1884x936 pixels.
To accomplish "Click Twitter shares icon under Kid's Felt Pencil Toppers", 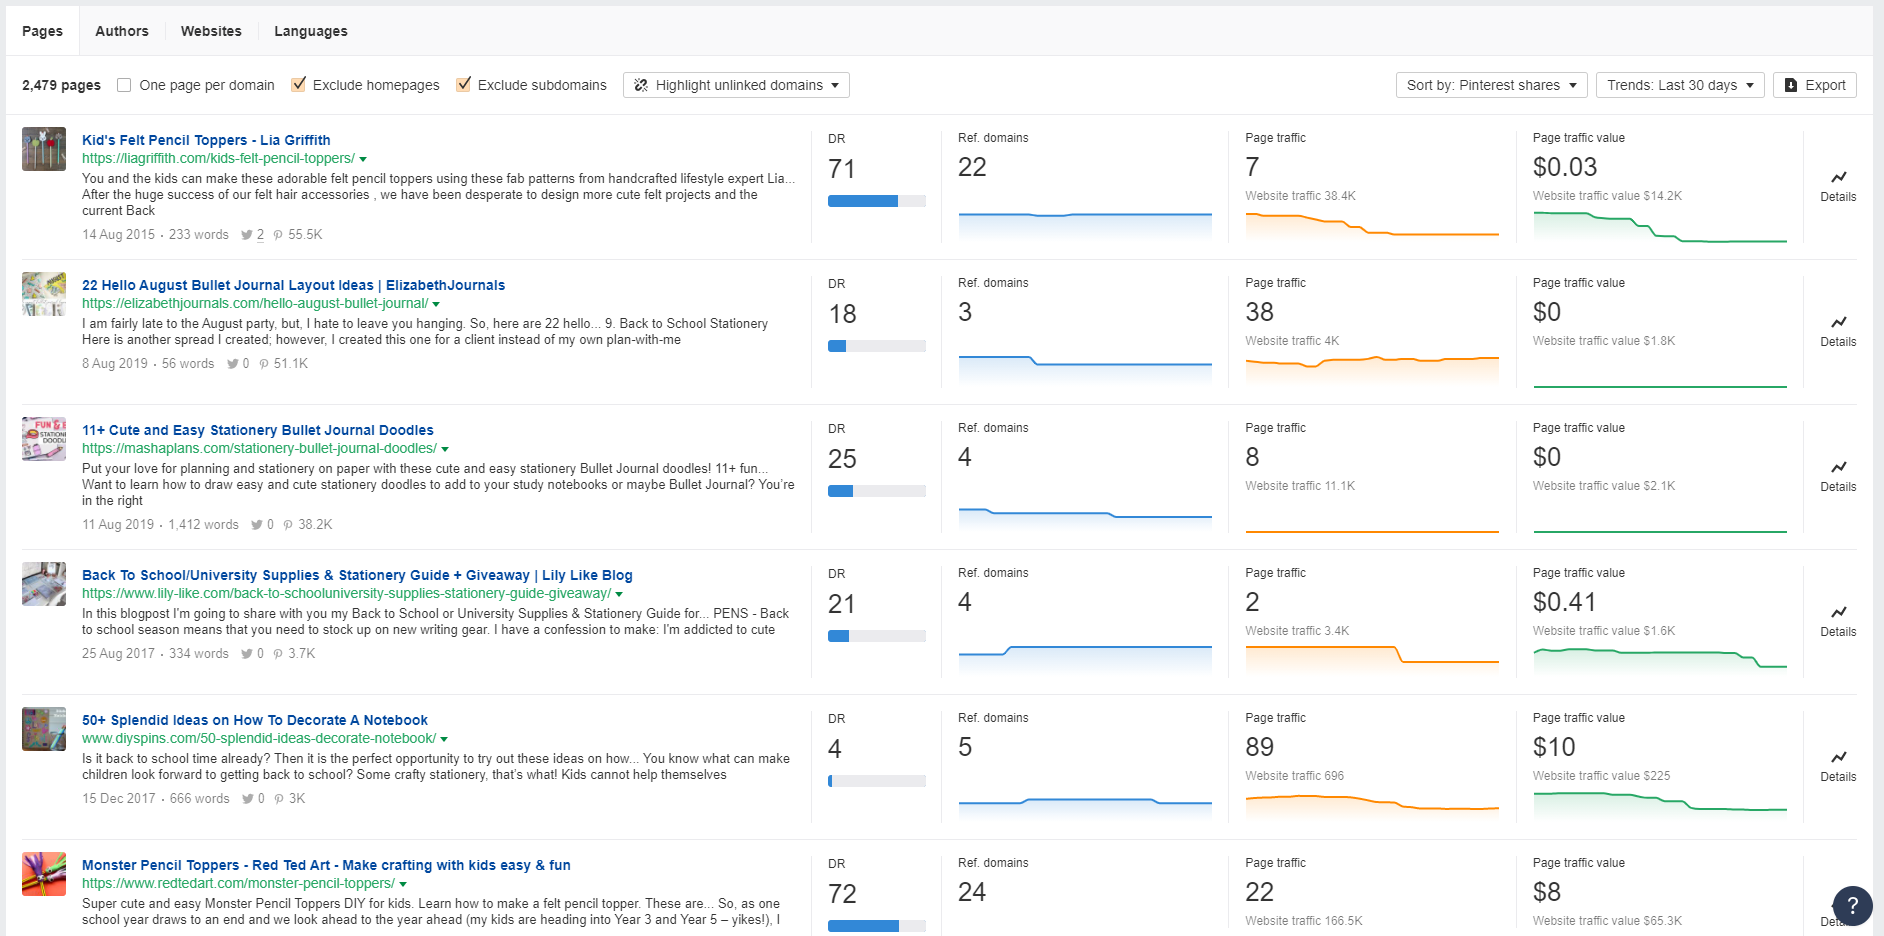I will (247, 235).
